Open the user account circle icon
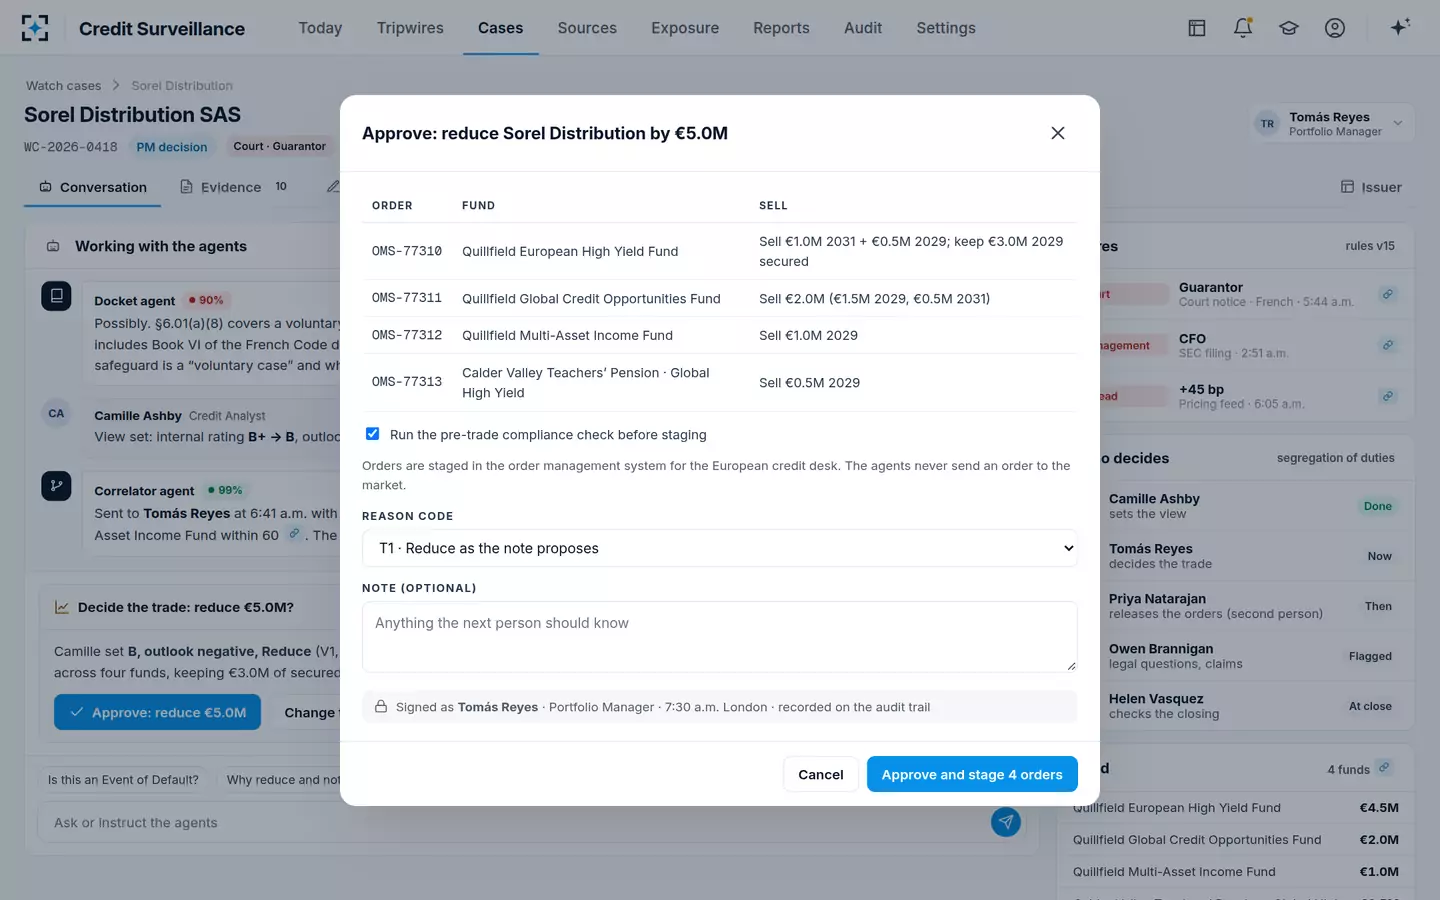This screenshot has height=900, width=1440. click(1335, 28)
